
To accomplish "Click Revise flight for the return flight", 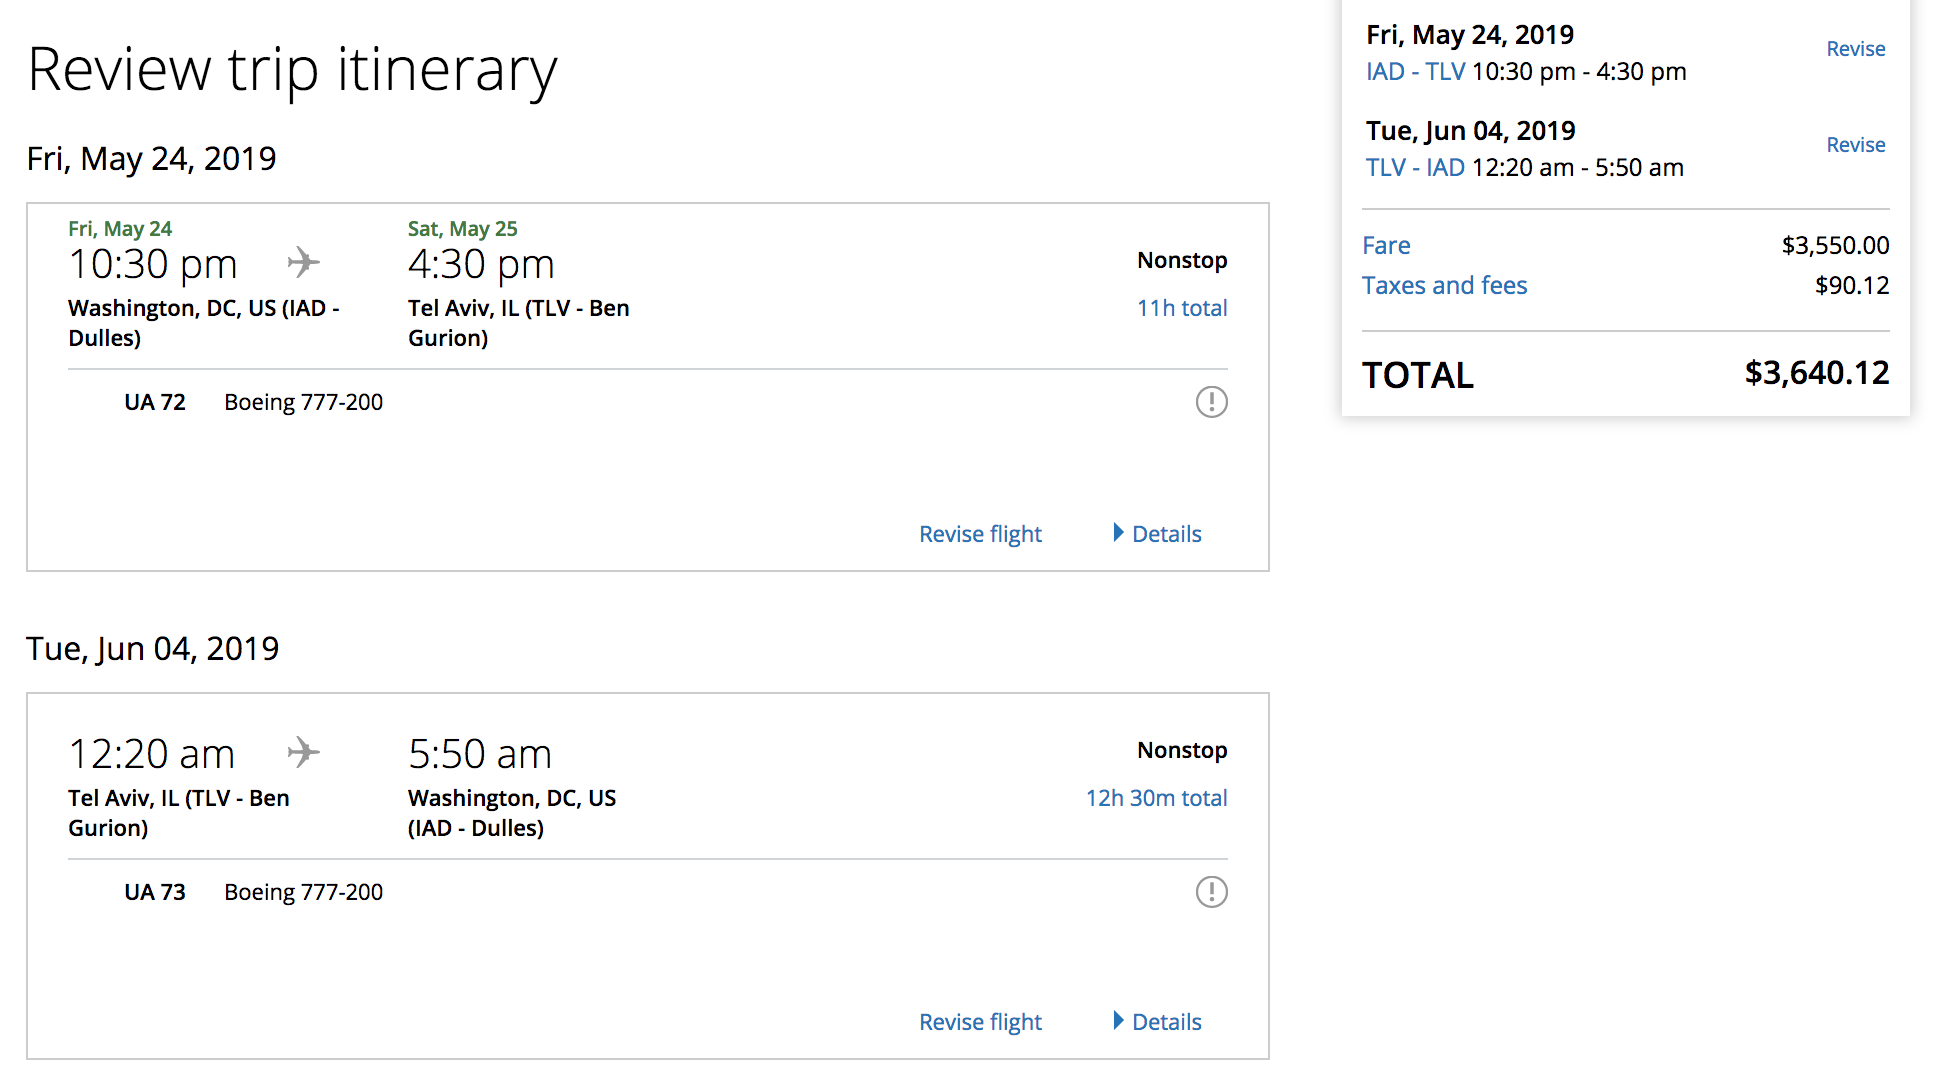I will coord(980,1022).
